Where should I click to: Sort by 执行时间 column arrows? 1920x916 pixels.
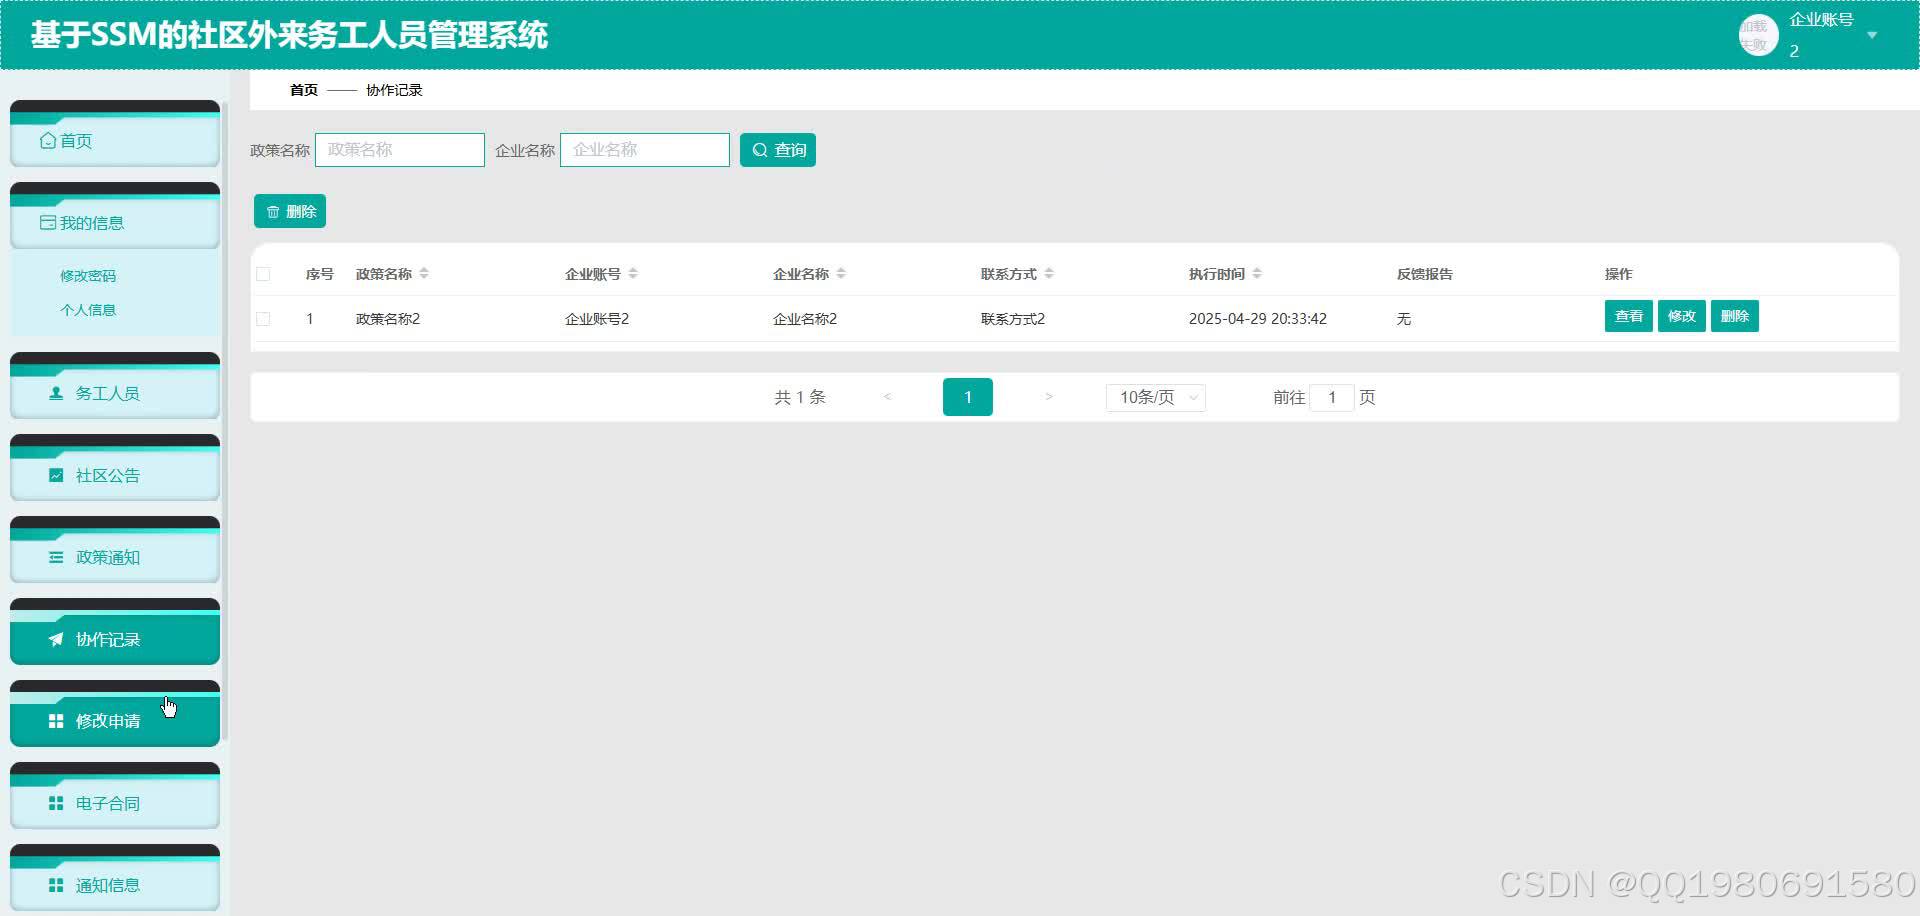pos(1257,273)
